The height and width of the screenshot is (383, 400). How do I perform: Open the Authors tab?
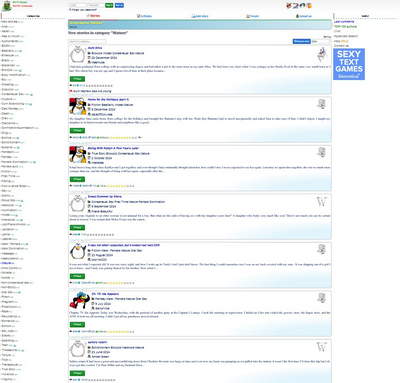point(144,16)
